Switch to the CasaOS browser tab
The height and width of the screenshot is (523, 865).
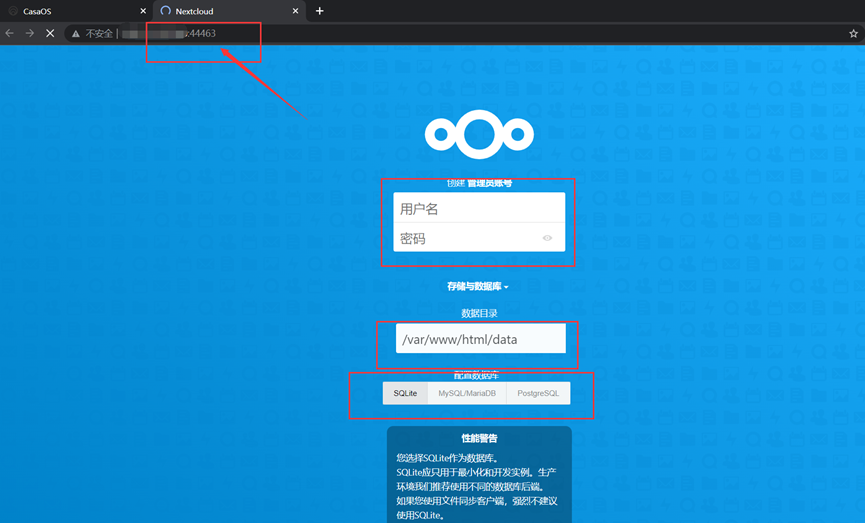point(76,11)
